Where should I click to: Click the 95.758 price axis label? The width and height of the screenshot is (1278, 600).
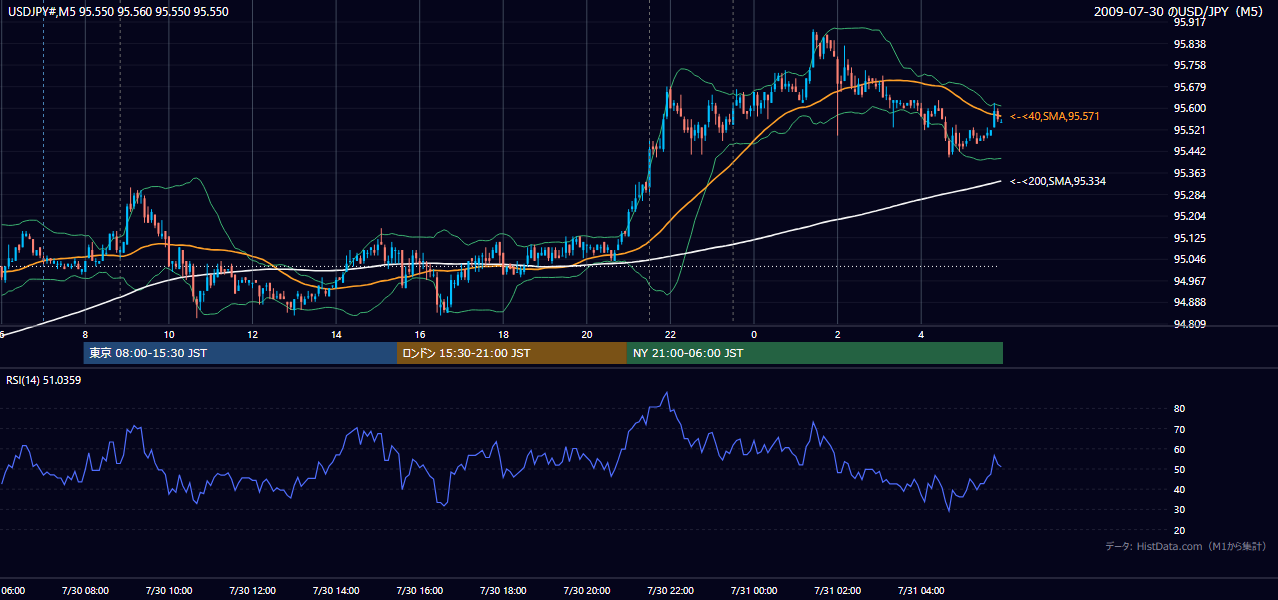tap(1189, 65)
